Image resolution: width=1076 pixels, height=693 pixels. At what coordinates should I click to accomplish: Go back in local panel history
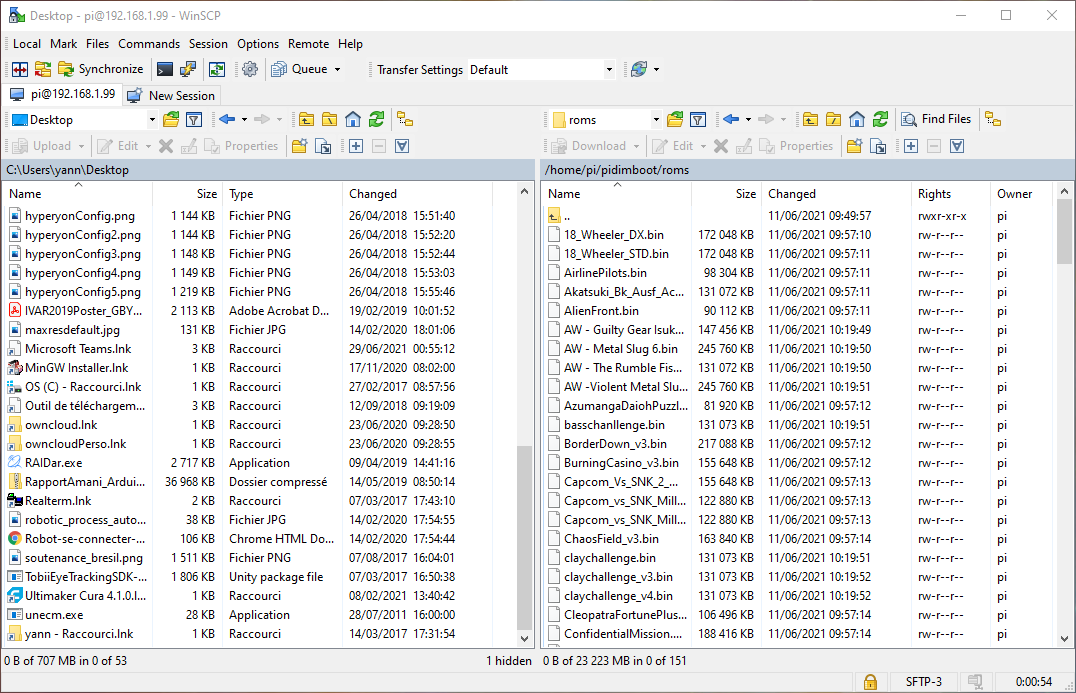point(227,120)
